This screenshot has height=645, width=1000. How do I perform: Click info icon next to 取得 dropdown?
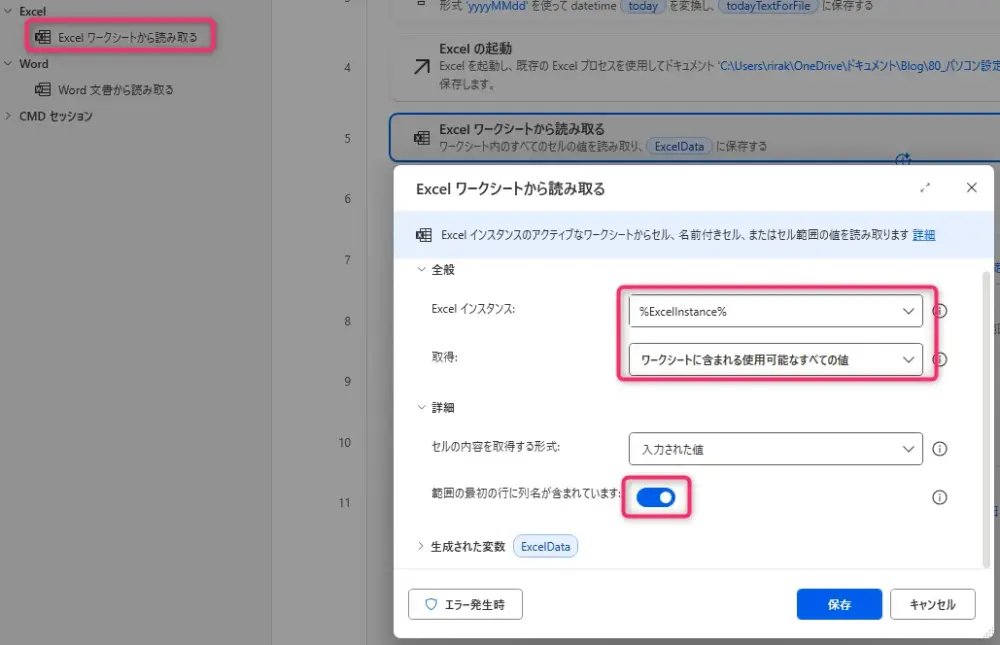tap(940, 359)
